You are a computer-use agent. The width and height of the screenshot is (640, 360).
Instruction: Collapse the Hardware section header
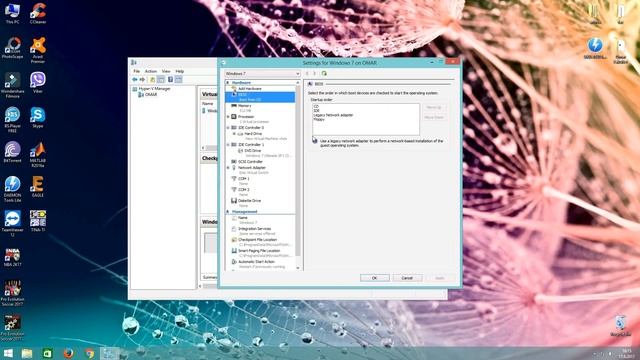pyautogui.click(x=228, y=83)
